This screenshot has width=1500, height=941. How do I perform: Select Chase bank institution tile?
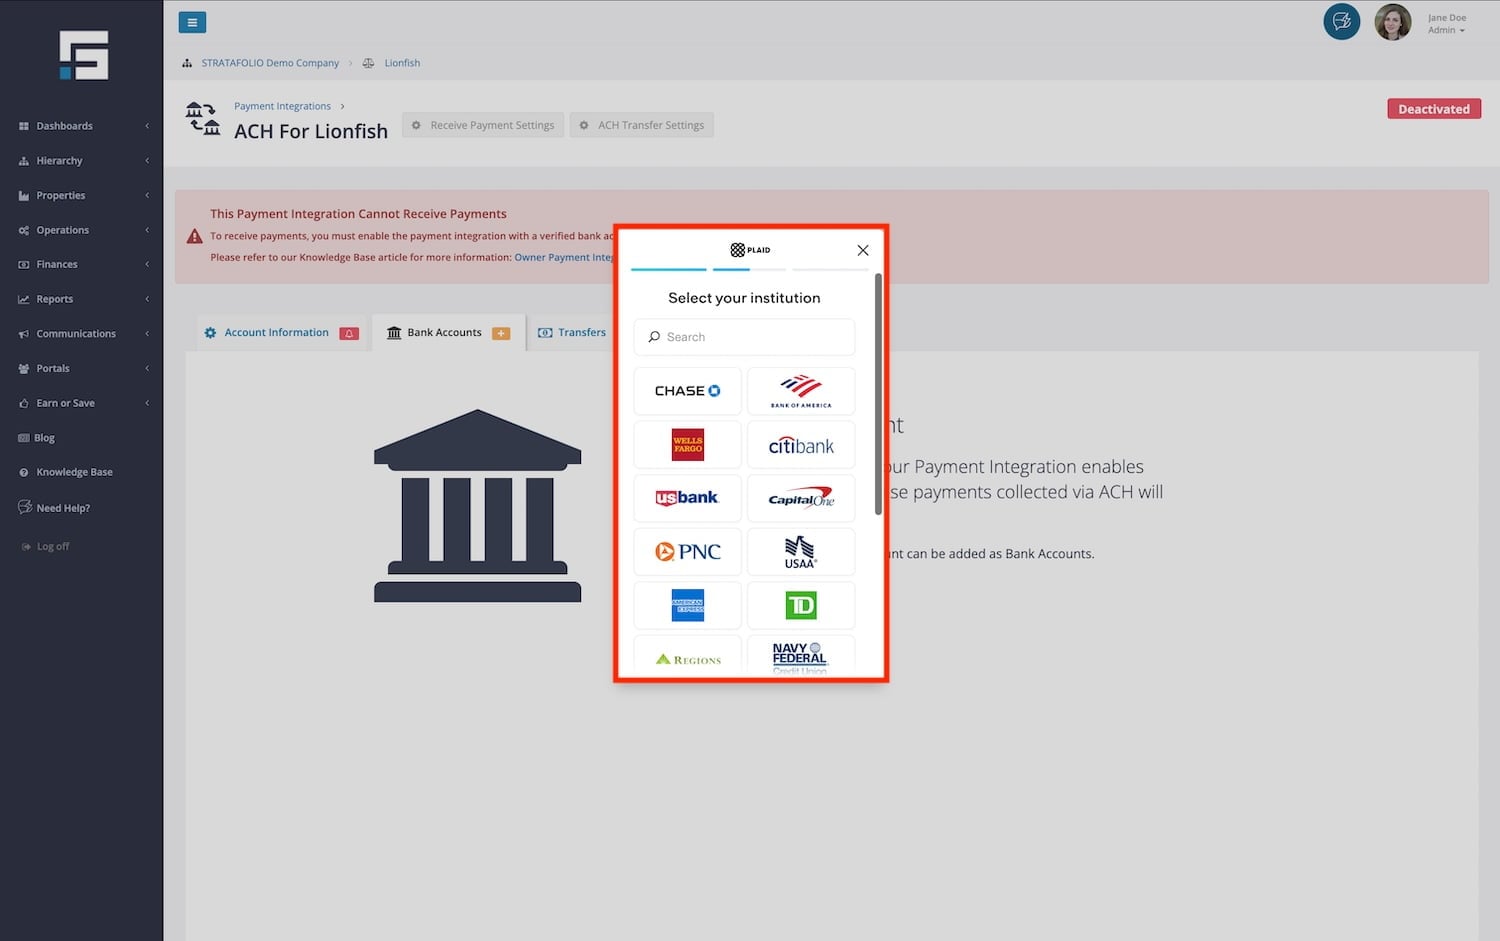click(687, 391)
